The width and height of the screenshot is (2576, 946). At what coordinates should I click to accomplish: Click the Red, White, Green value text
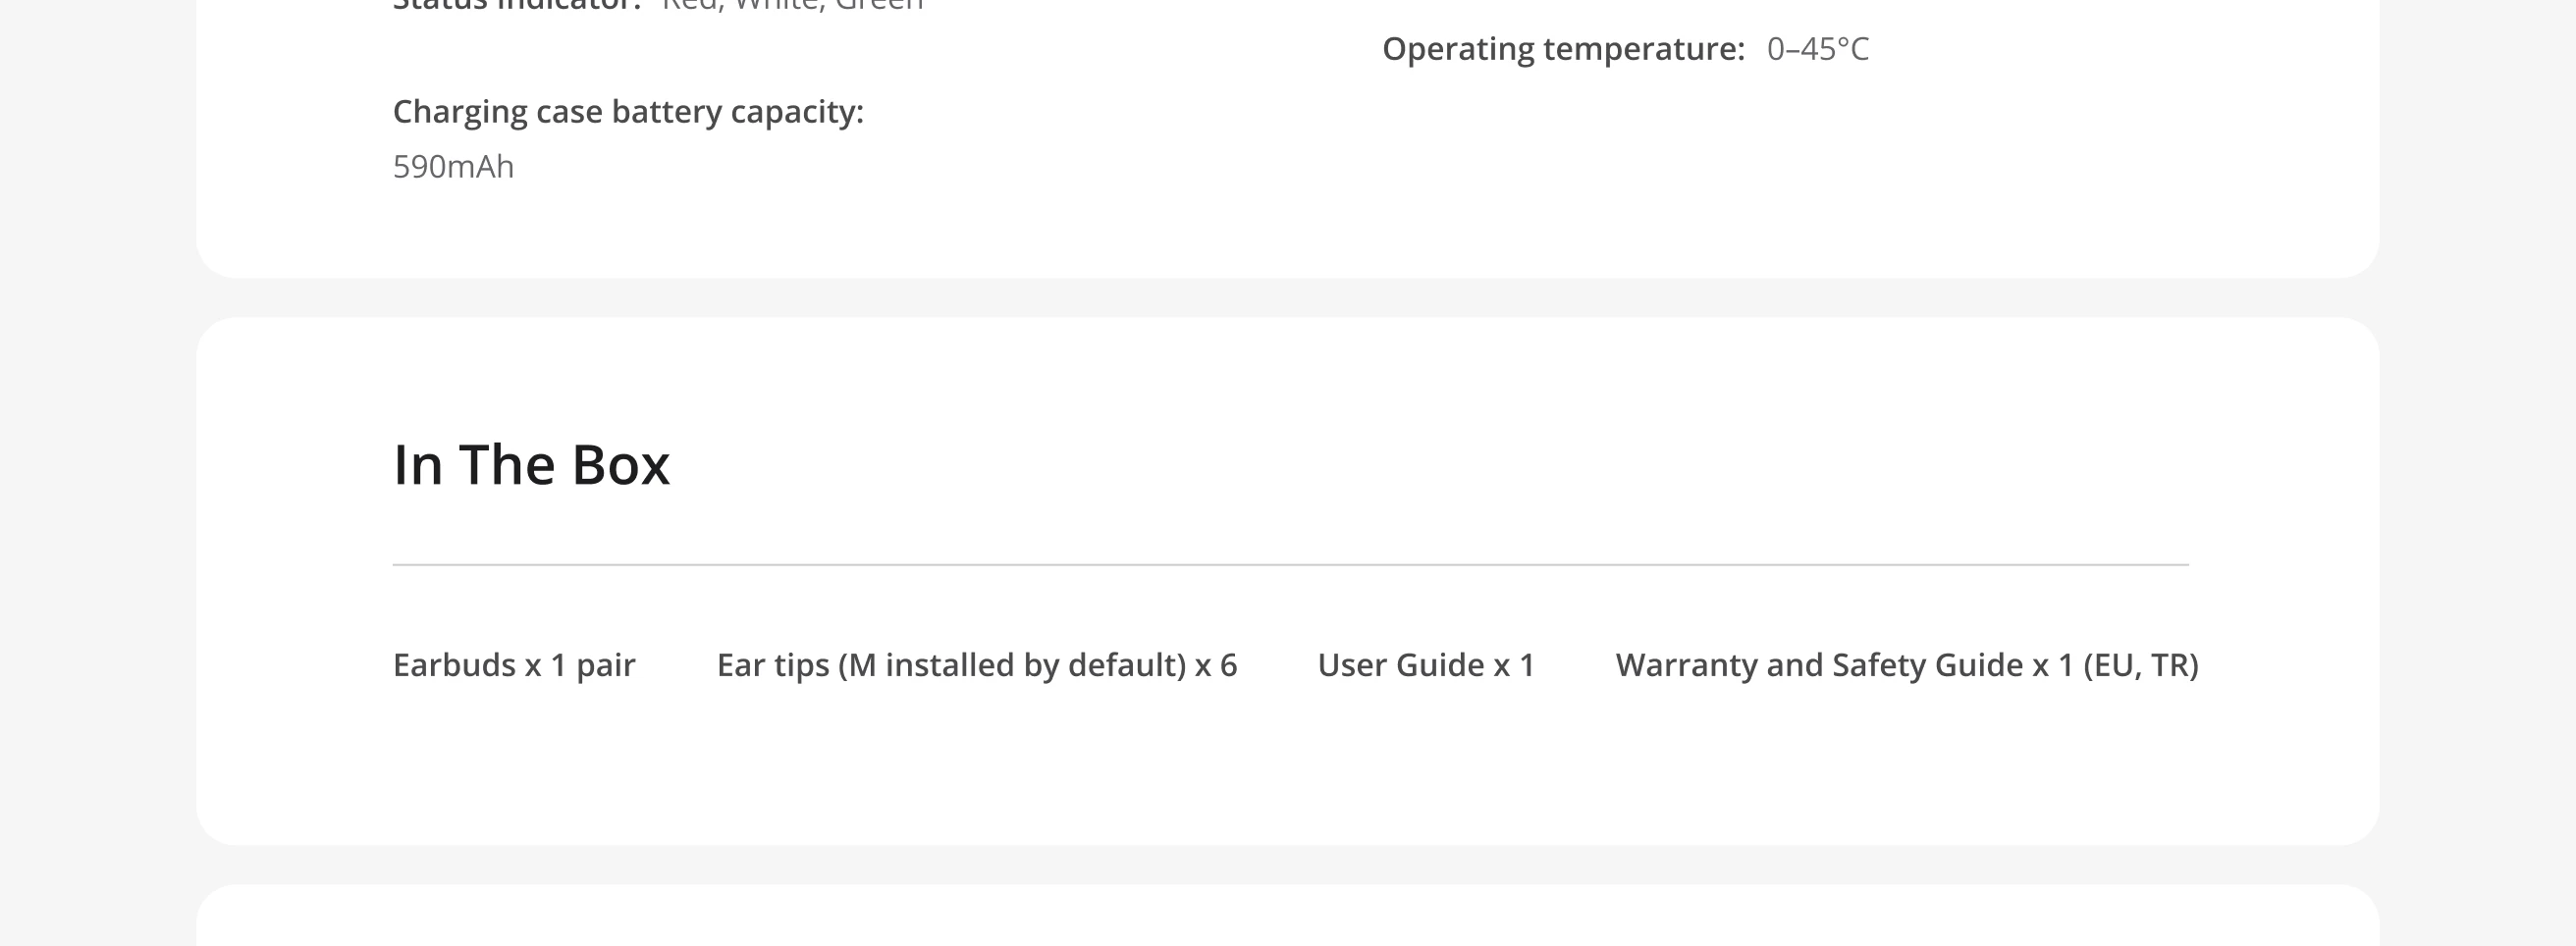(x=793, y=6)
